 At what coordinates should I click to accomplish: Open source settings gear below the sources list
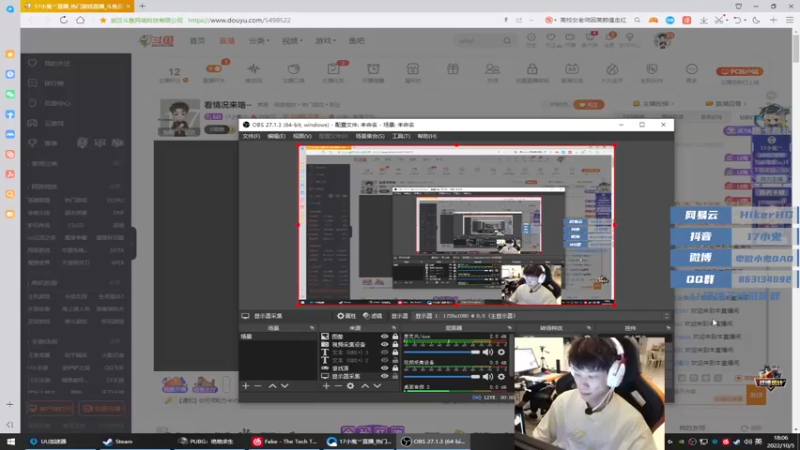[x=351, y=386]
